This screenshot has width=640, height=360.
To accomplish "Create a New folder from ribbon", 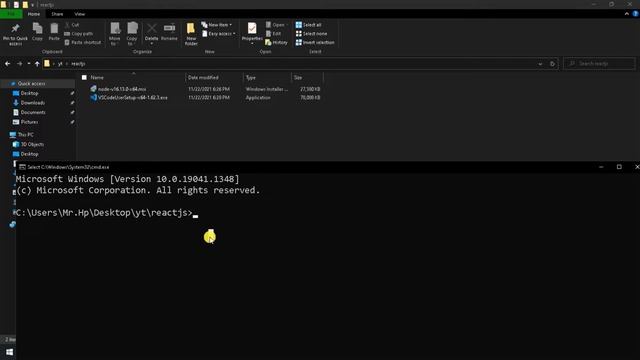I will 191,34.
